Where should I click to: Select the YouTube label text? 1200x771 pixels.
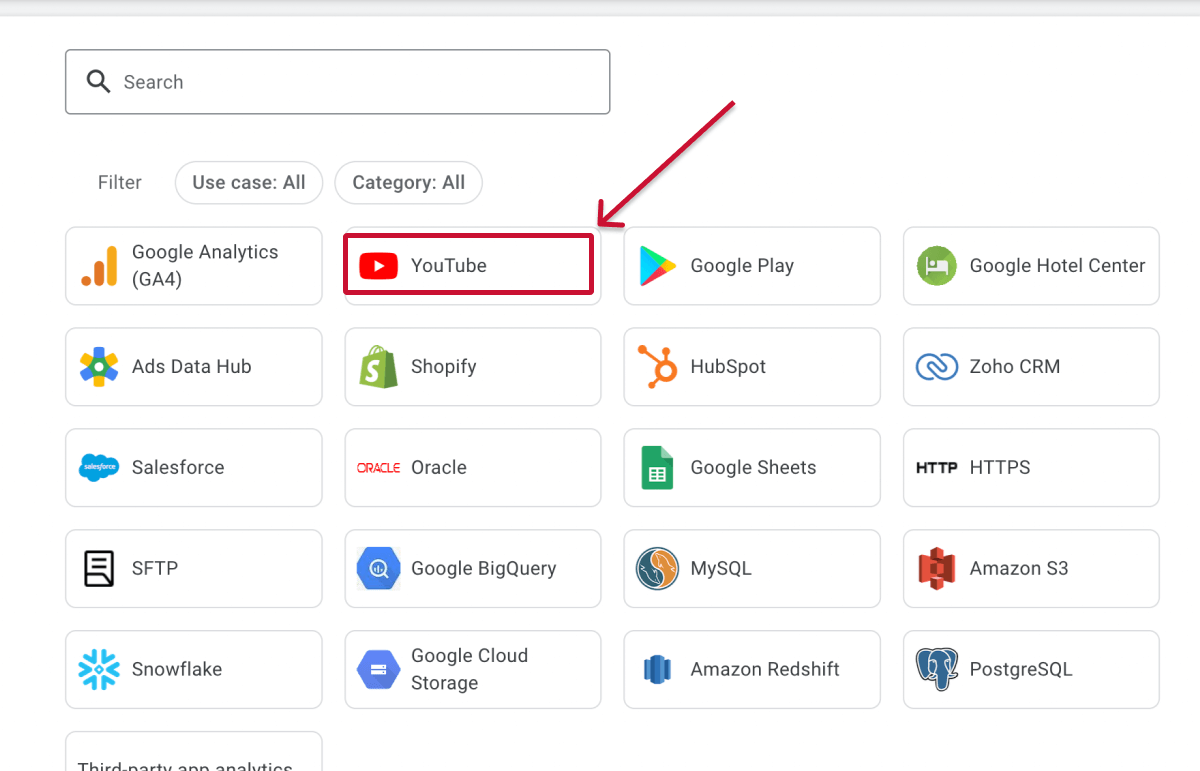pyautogui.click(x=449, y=266)
